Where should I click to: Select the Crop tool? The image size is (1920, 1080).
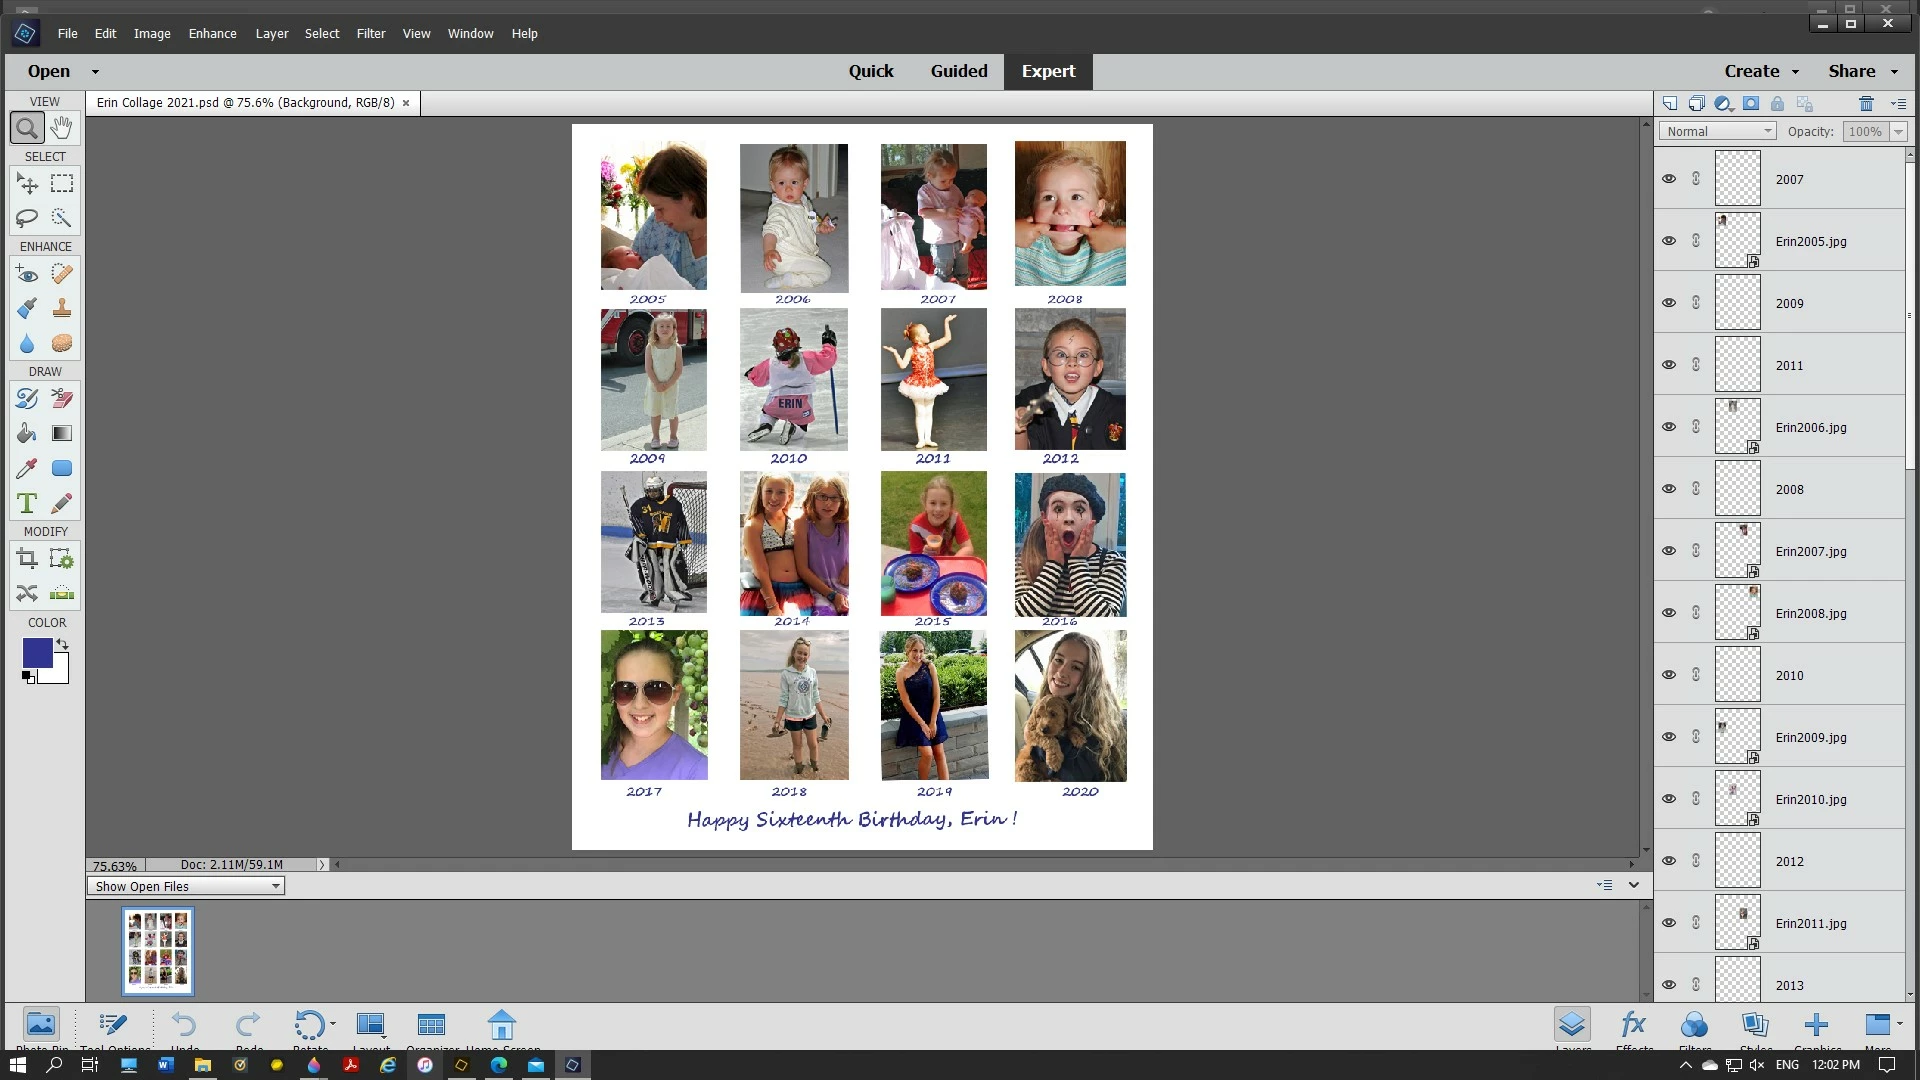pos(27,559)
